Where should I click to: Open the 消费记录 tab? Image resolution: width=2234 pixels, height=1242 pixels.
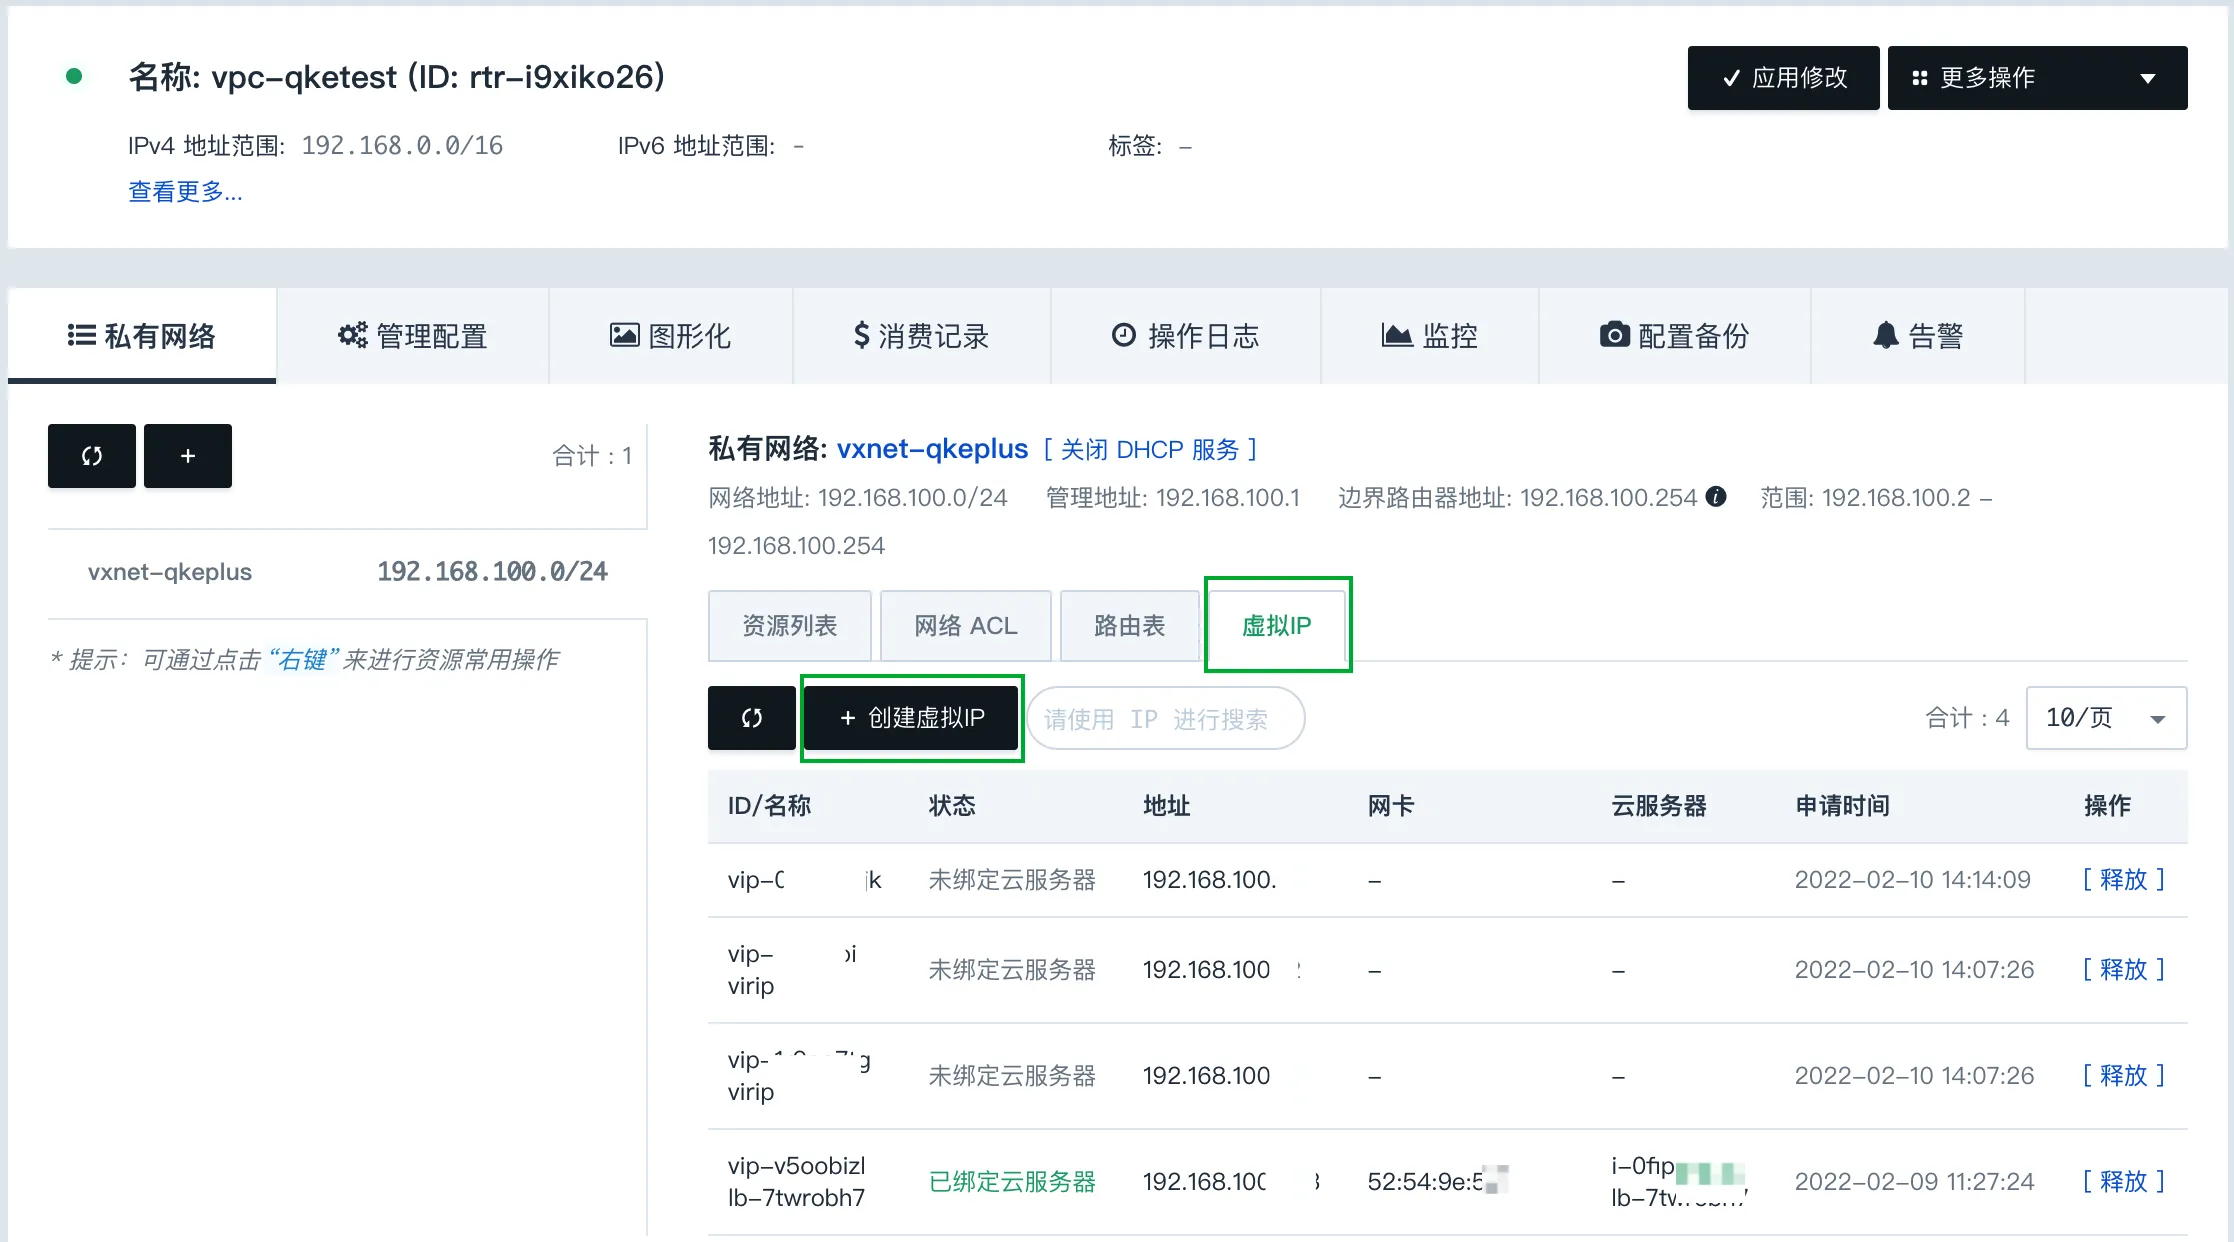[921, 336]
